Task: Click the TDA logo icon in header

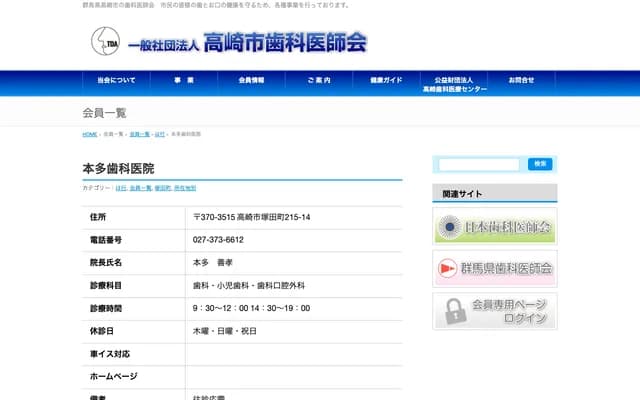Action: click(105, 41)
